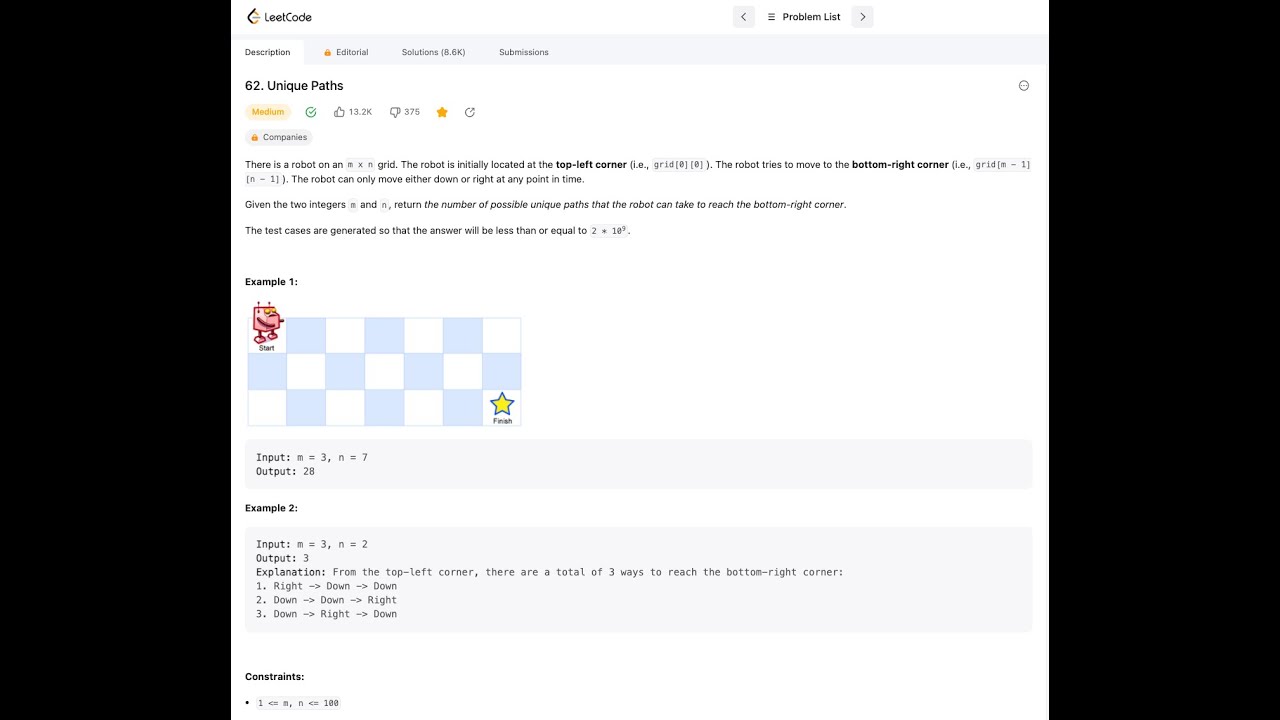This screenshot has height=720, width=1280.
Task: Click the solved green checkmark icon
Action: [x=311, y=112]
